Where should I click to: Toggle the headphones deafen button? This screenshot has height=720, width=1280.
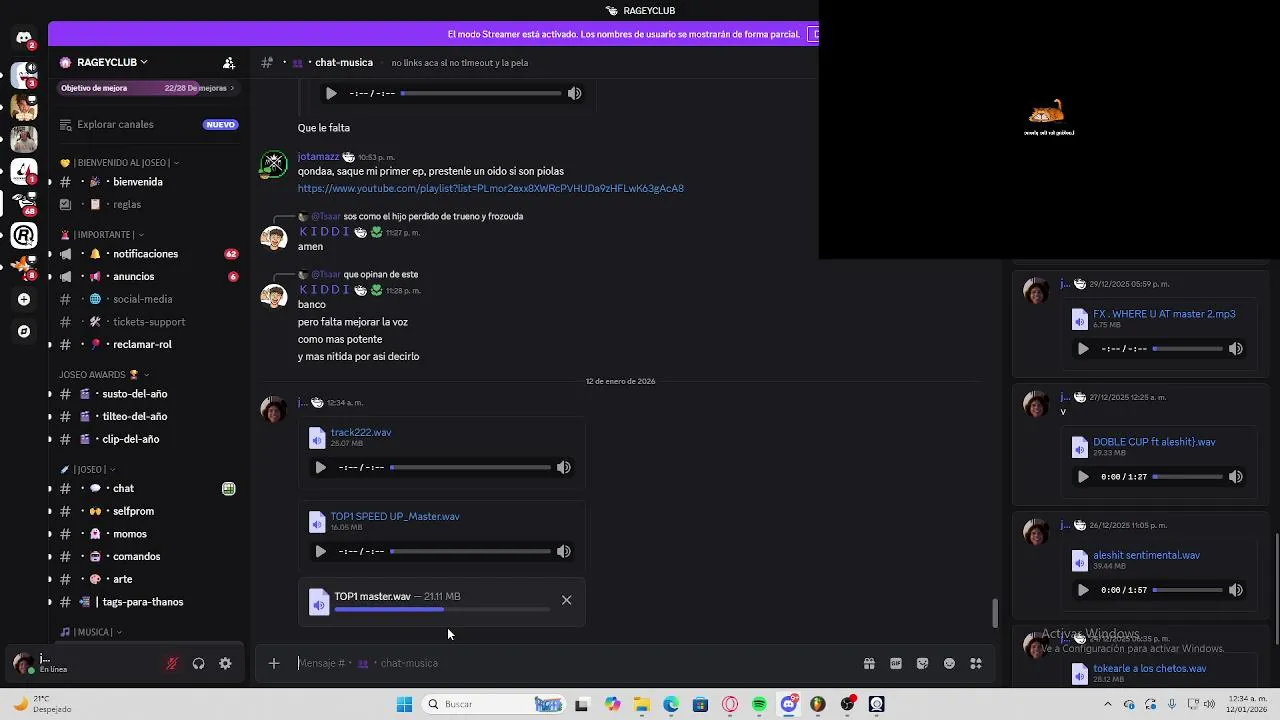click(198, 663)
